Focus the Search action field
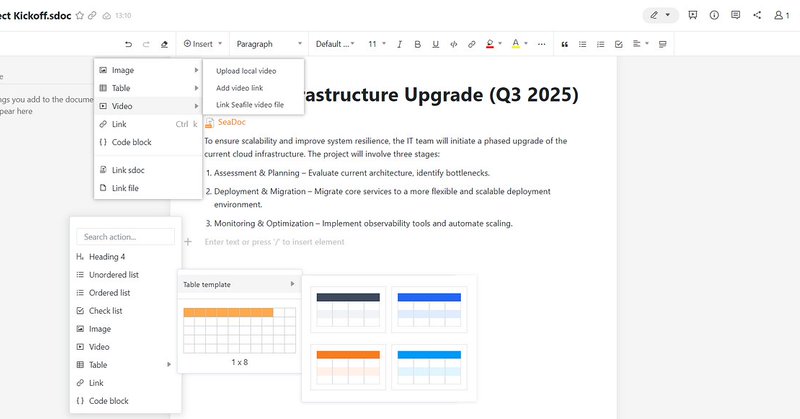The height and width of the screenshot is (419, 800). click(x=126, y=237)
